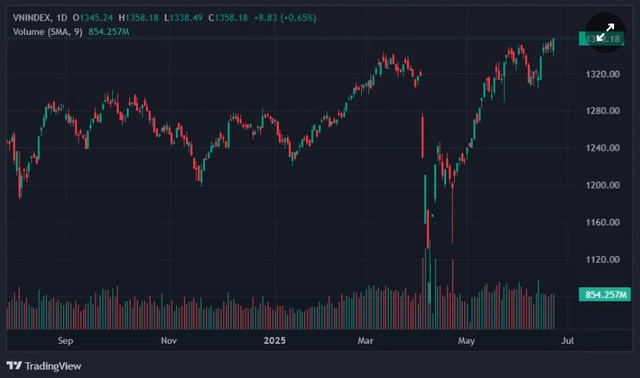Click the close value C1358.18

[x=228, y=18]
